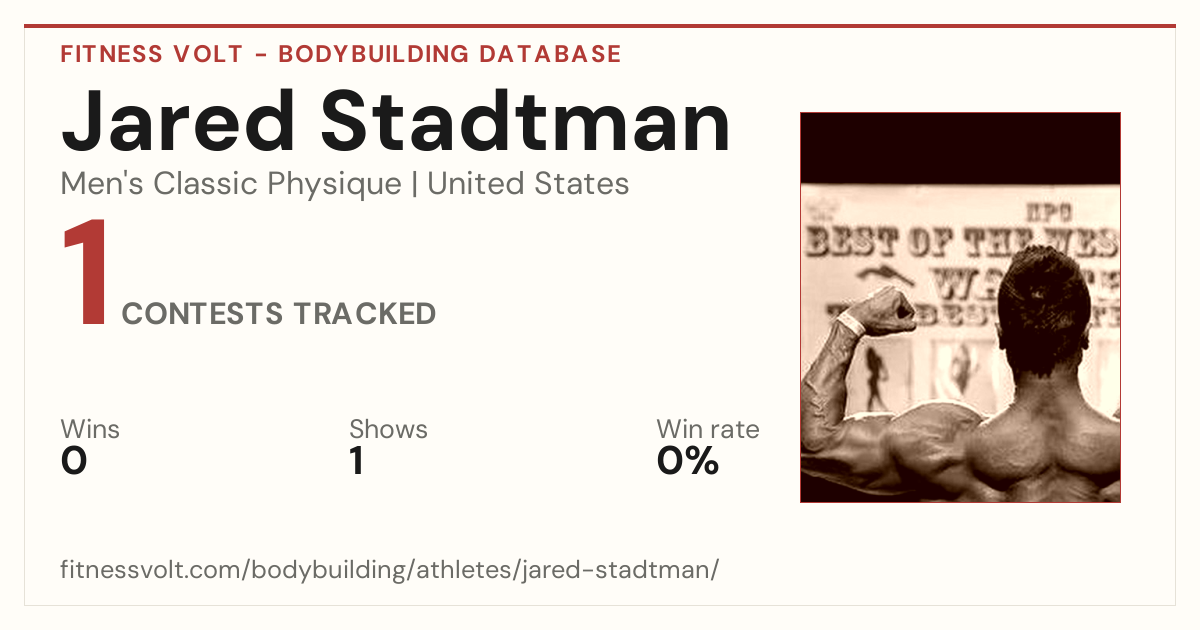Open the fitnessvolt.com athlete URL
This screenshot has height=630, width=1200.
click(390, 570)
